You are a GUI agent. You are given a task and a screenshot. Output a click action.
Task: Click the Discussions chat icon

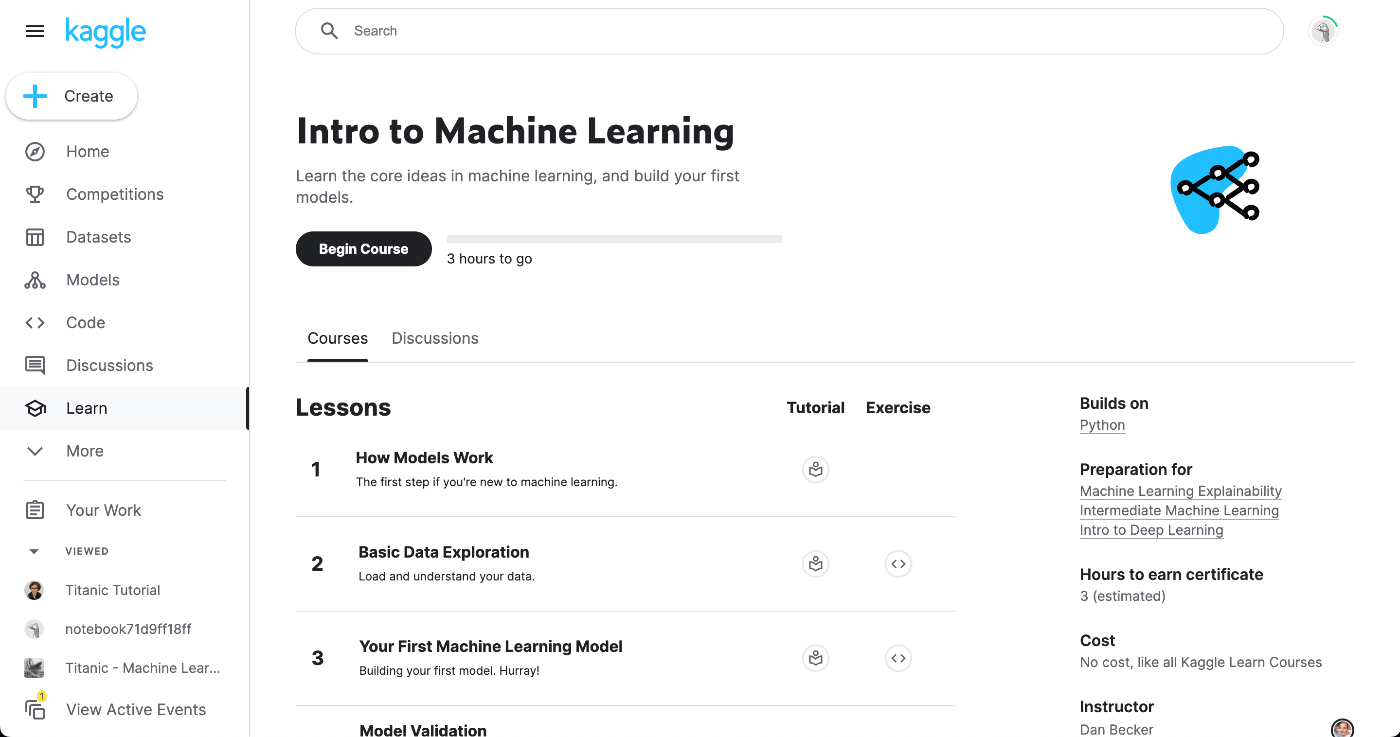tap(35, 366)
